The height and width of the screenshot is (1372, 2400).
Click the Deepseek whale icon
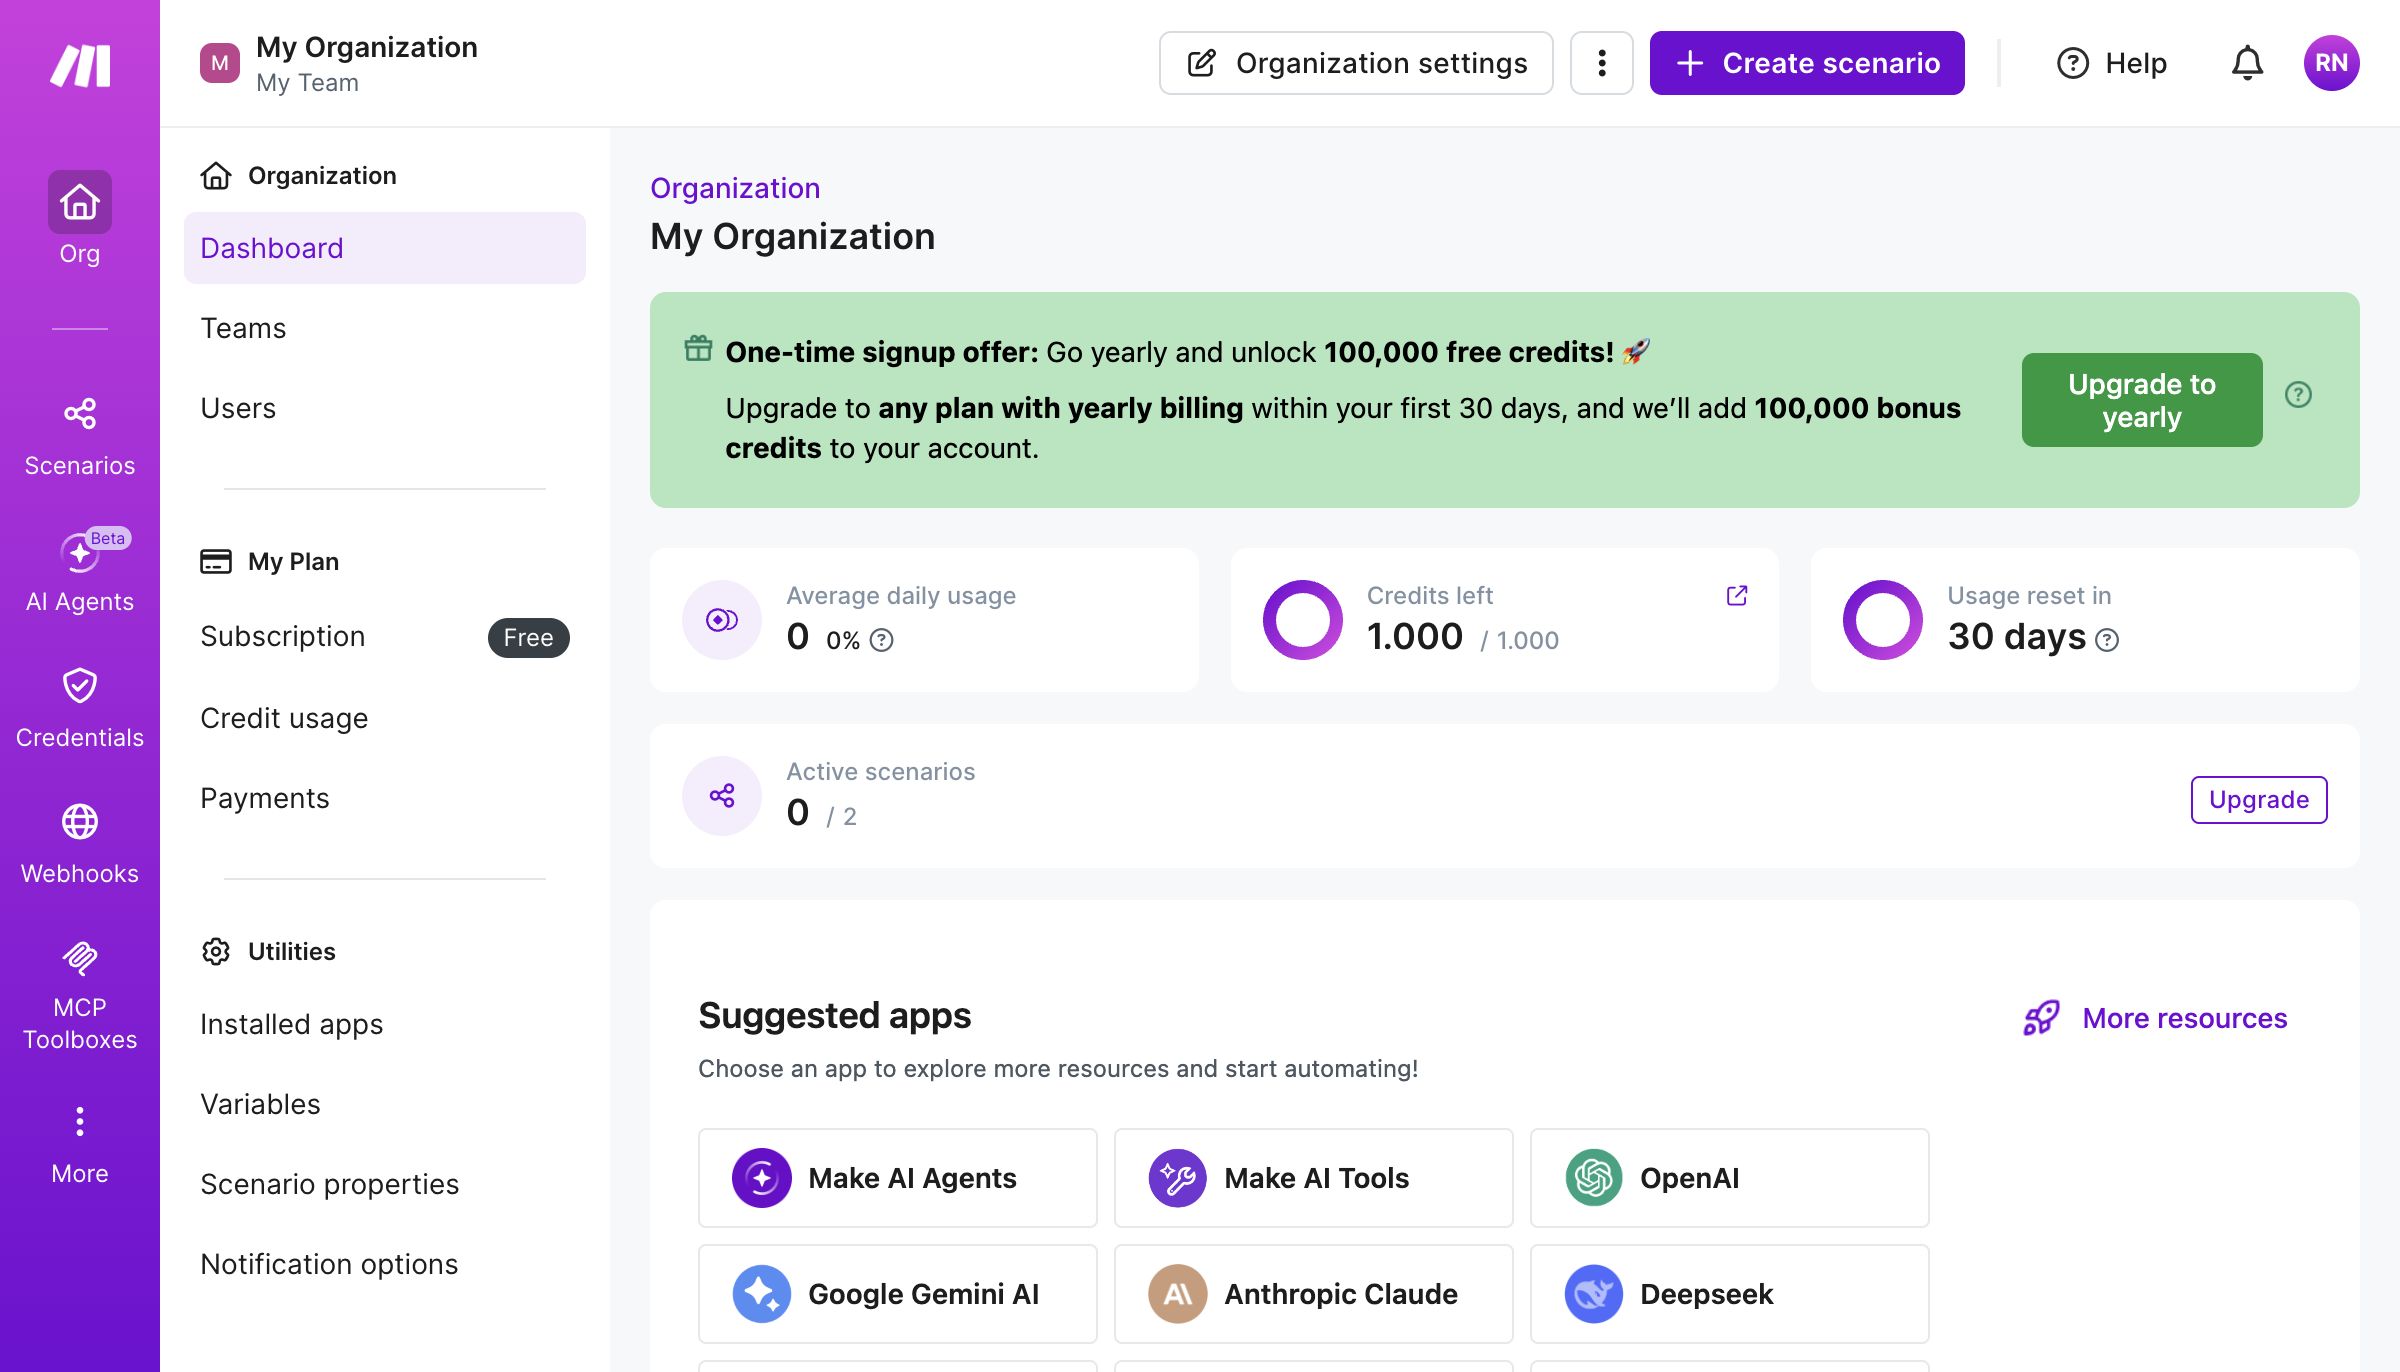coord(1594,1294)
